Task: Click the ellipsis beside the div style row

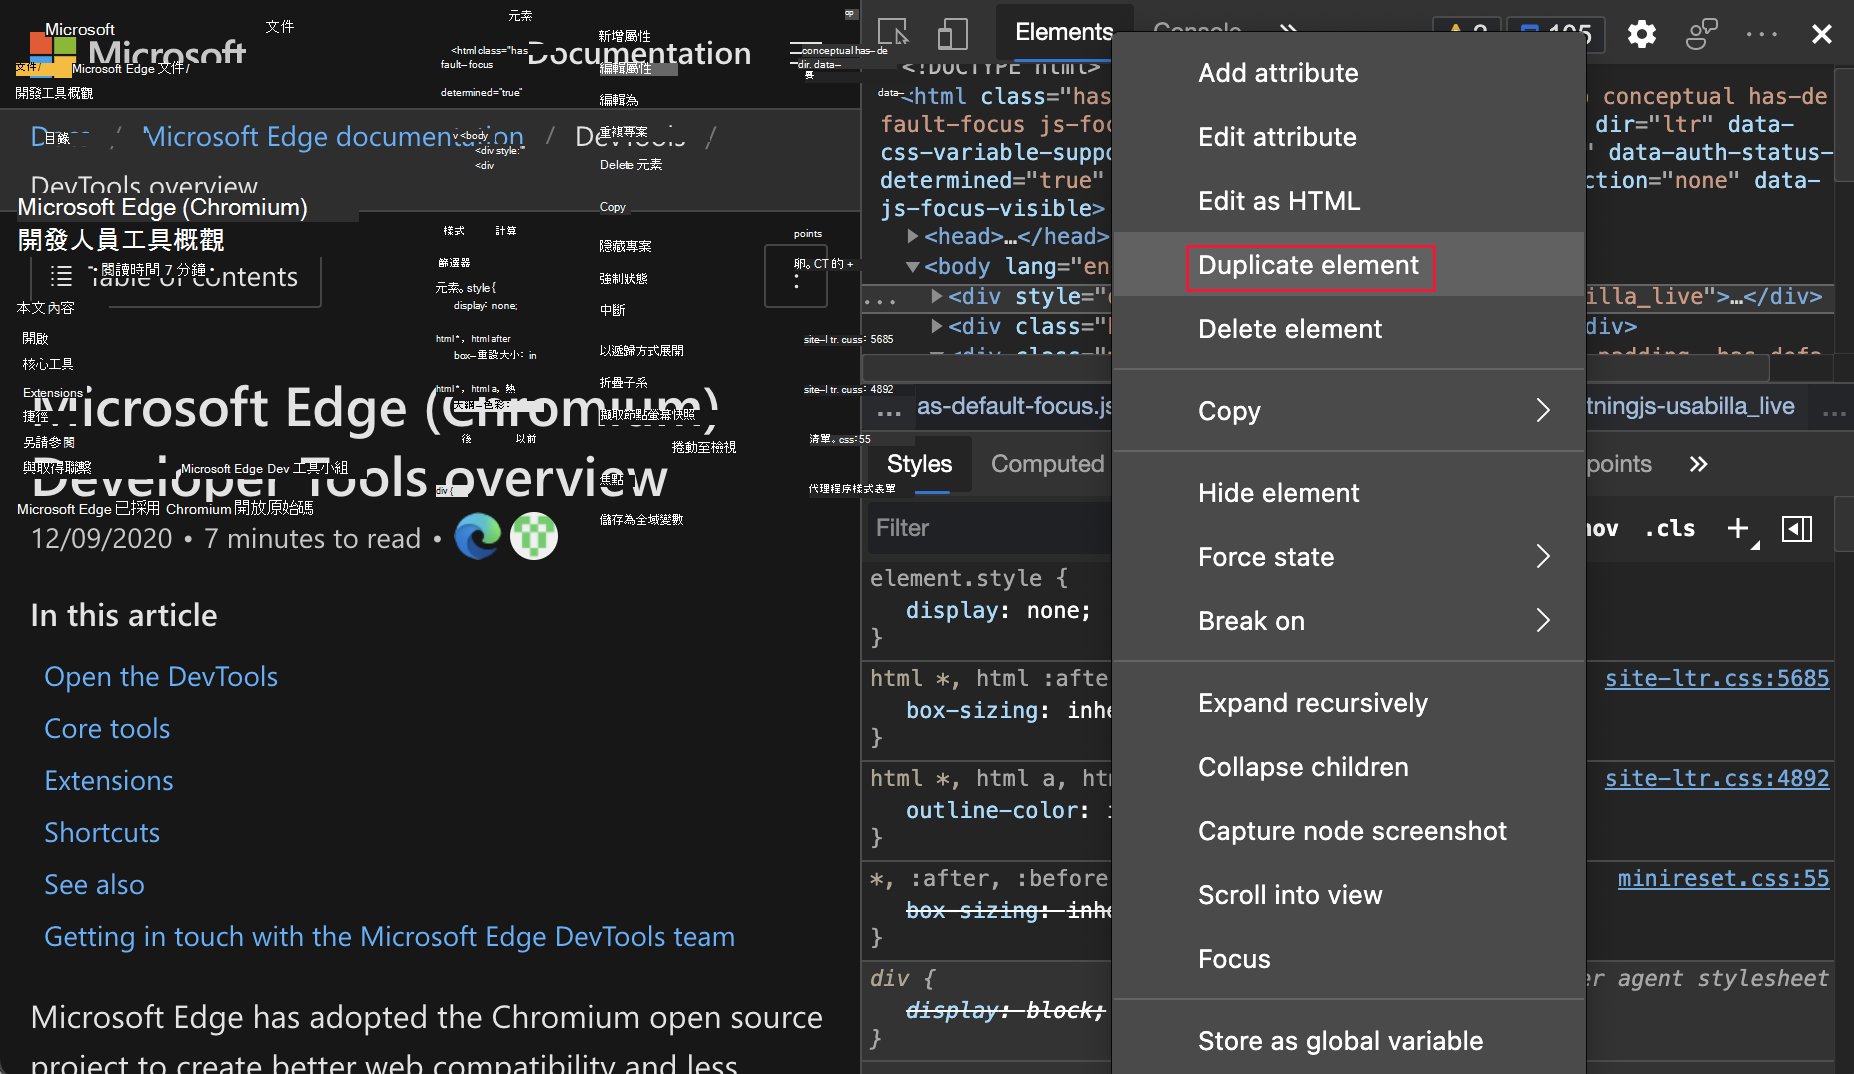Action: (x=880, y=298)
